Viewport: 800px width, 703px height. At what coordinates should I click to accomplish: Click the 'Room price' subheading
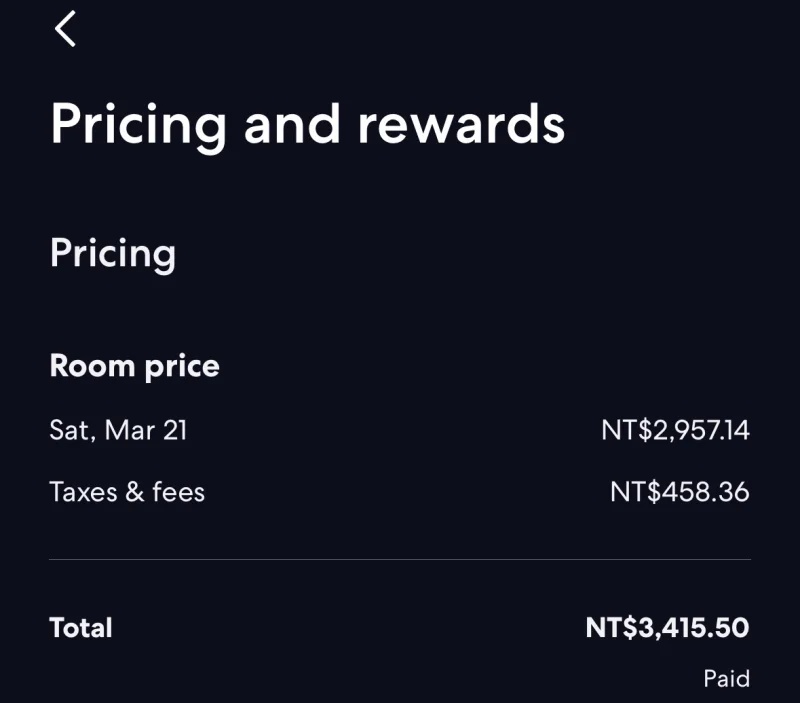tap(134, 366)
